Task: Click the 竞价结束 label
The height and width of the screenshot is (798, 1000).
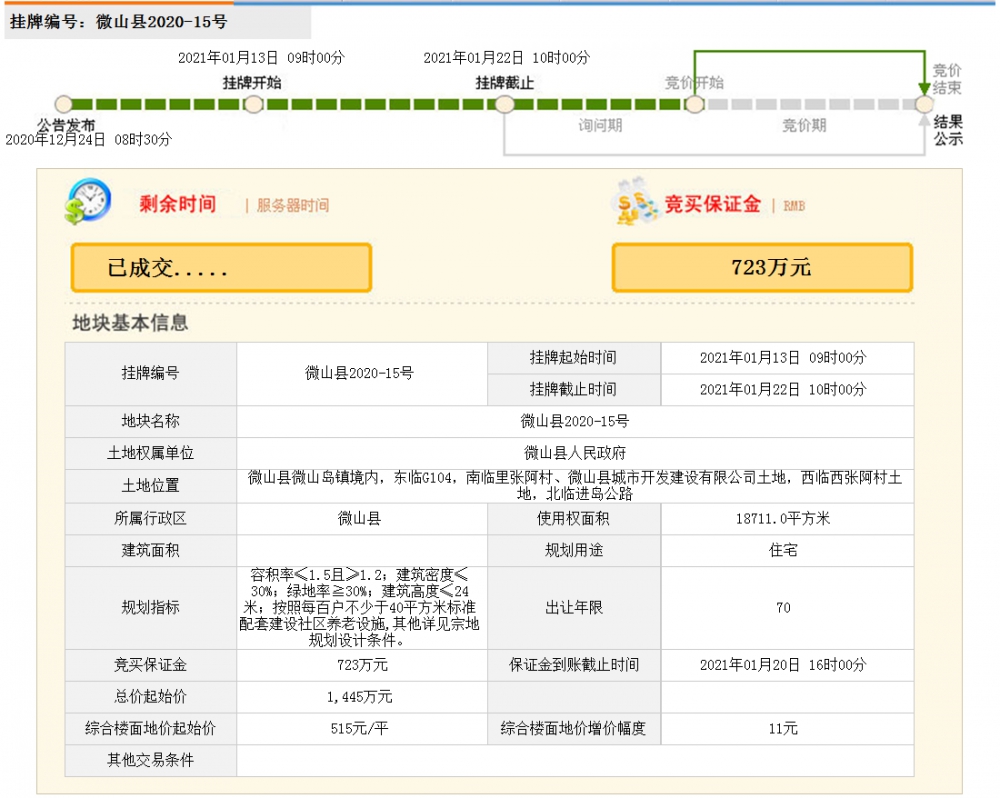Action: (x=946, y=79)
